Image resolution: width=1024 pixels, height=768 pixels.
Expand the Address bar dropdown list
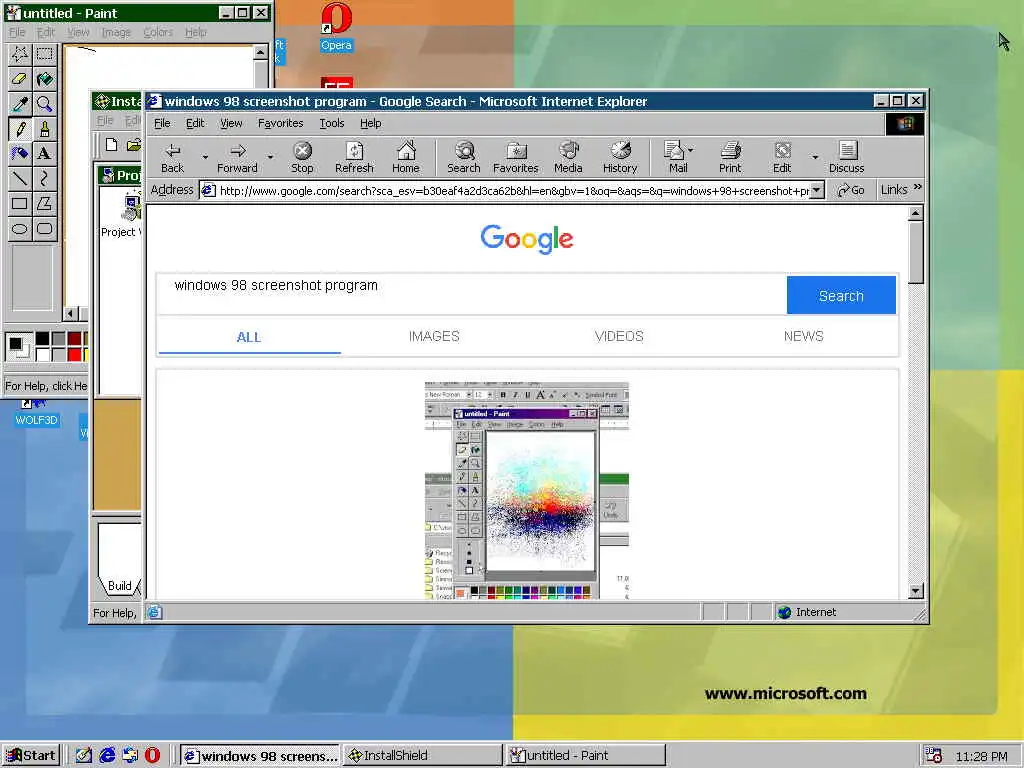point(817,190)
